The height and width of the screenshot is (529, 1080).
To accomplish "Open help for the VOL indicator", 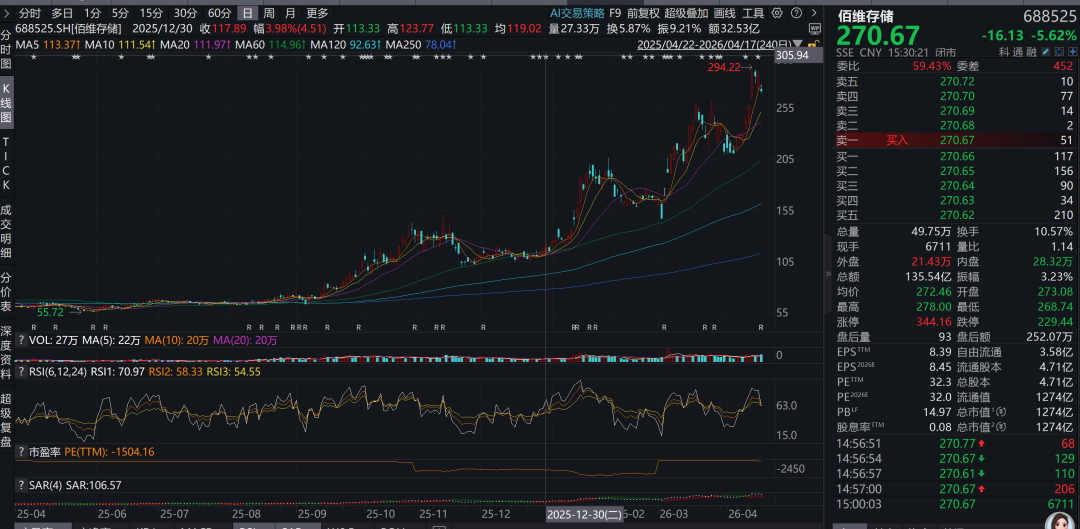I will tap(20, 340).
